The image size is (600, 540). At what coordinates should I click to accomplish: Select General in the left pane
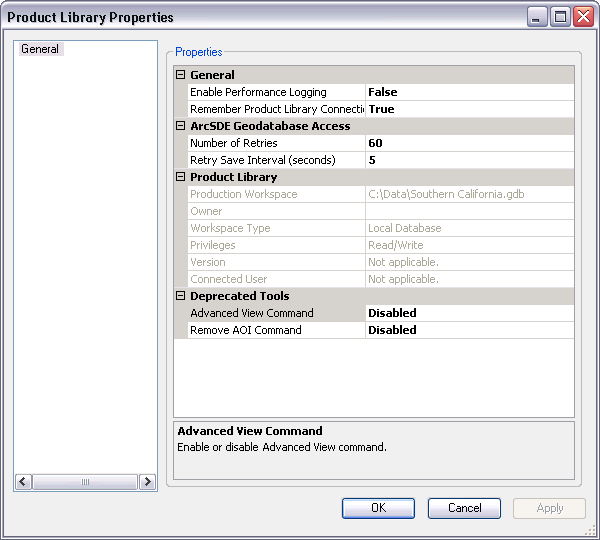40,49
